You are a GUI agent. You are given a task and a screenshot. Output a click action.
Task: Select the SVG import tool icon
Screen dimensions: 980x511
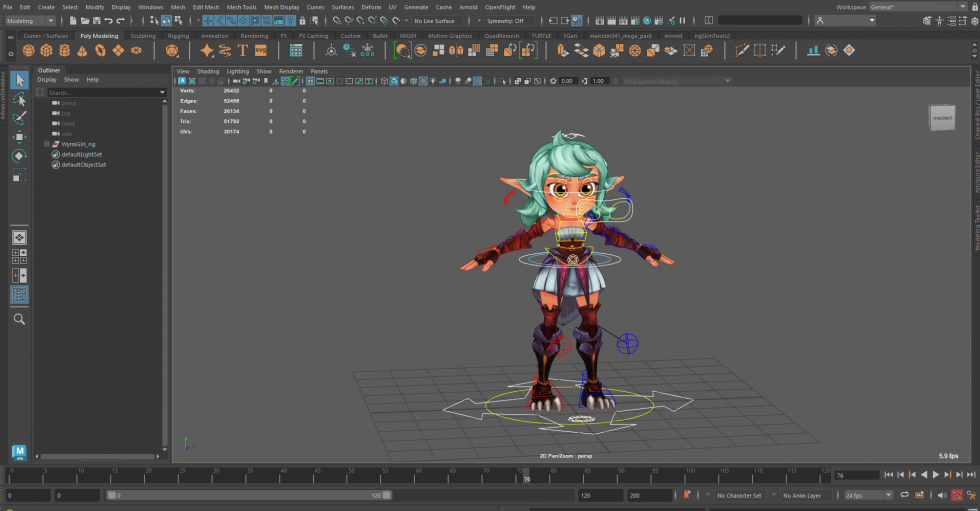coord(261,50)
